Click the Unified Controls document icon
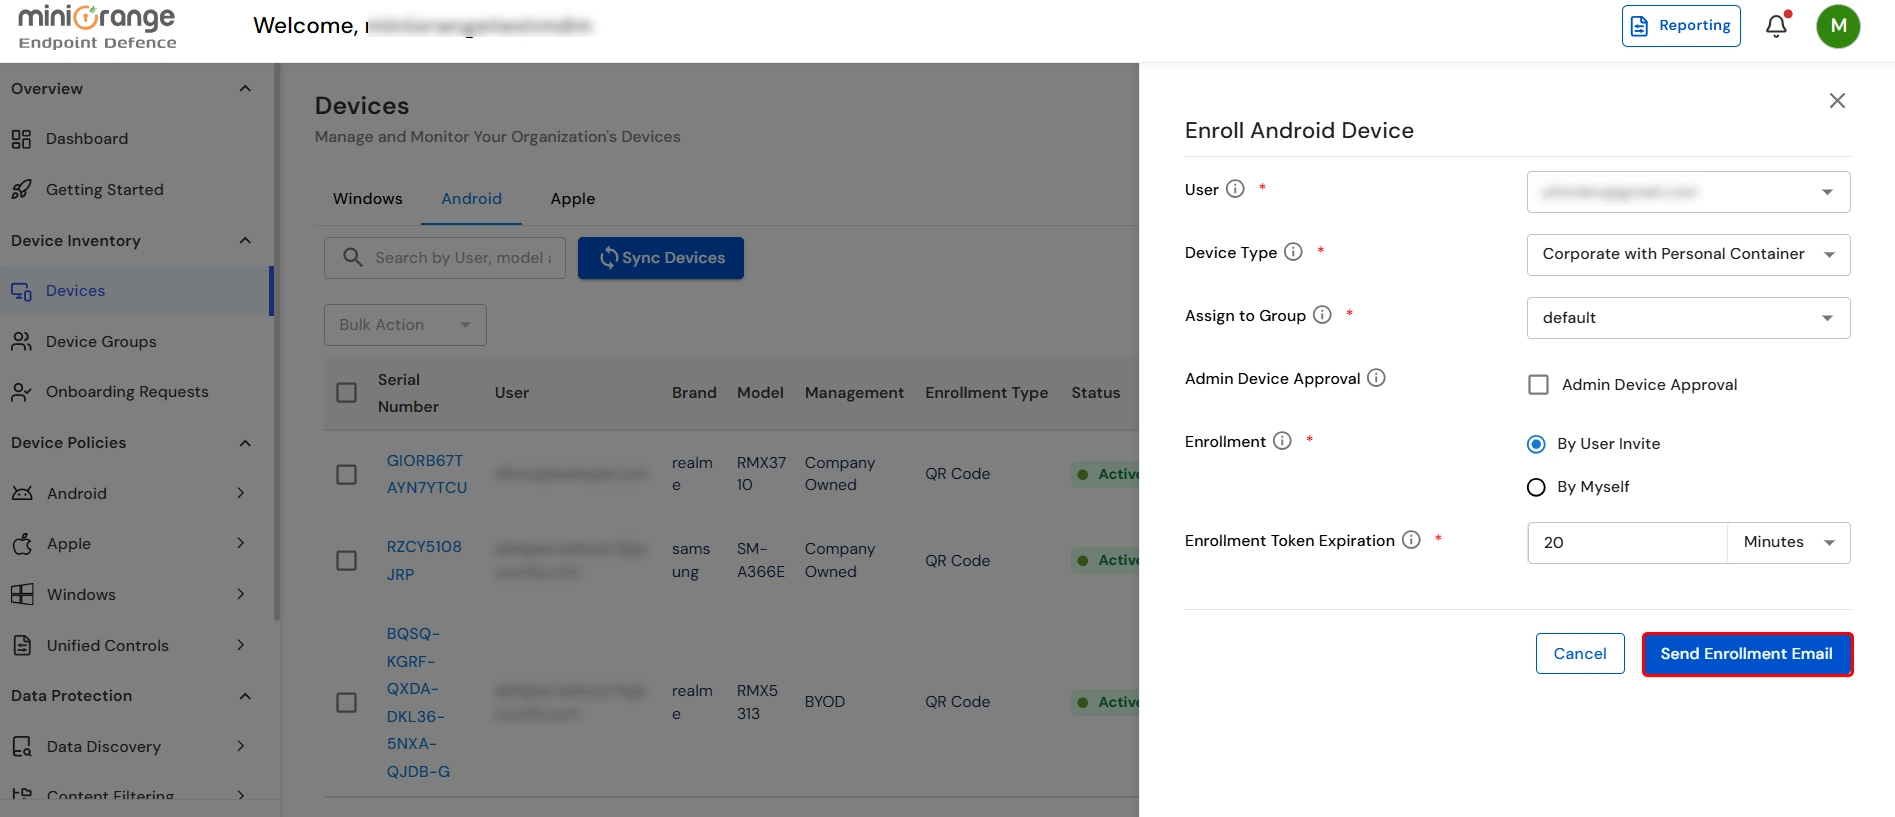Image resolution: width=1895 pixels, height=817 pixels. click(x=22, y=645)
